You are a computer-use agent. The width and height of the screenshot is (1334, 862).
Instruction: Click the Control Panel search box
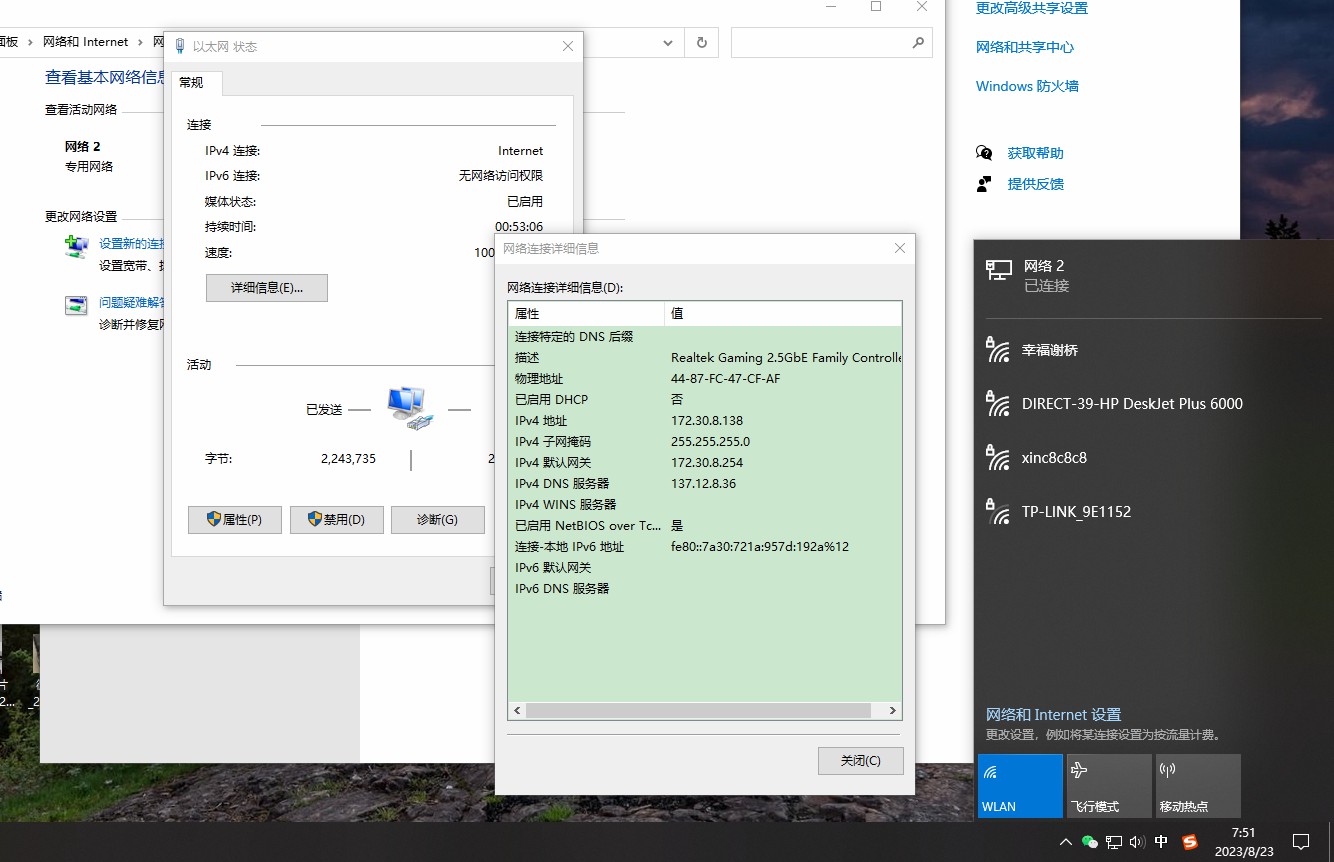[820, 43]
